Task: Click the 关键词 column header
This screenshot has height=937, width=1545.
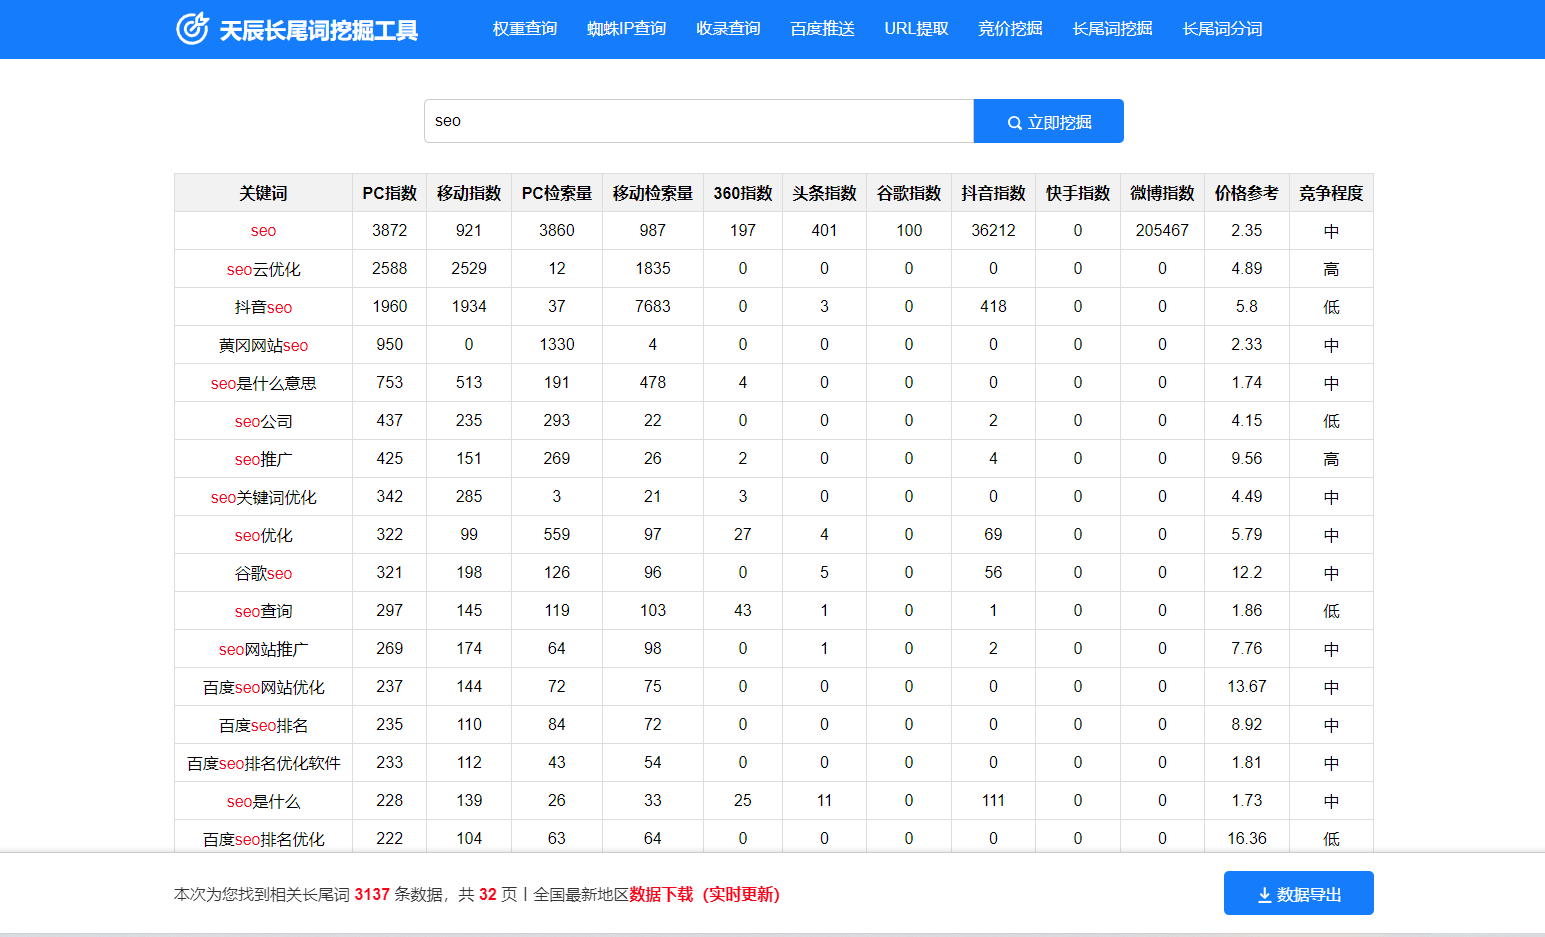Action: coord(263,193)
